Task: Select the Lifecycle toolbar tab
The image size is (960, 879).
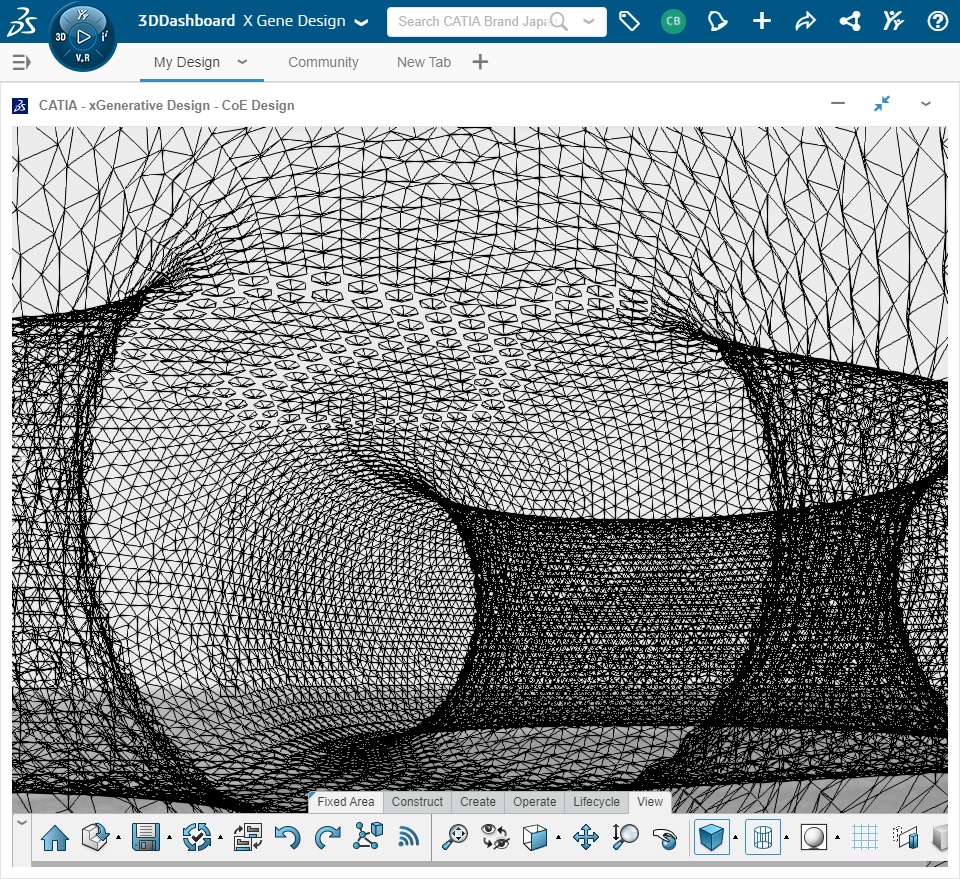Action: pyautogui.click(x=596, y=802)
